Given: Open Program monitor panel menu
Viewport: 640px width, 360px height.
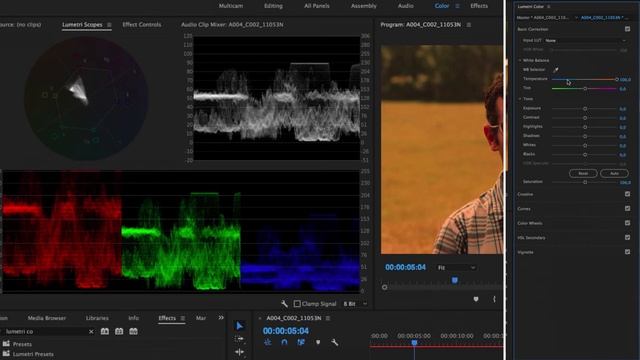Looking at the screenshot, I should [469, 25].
